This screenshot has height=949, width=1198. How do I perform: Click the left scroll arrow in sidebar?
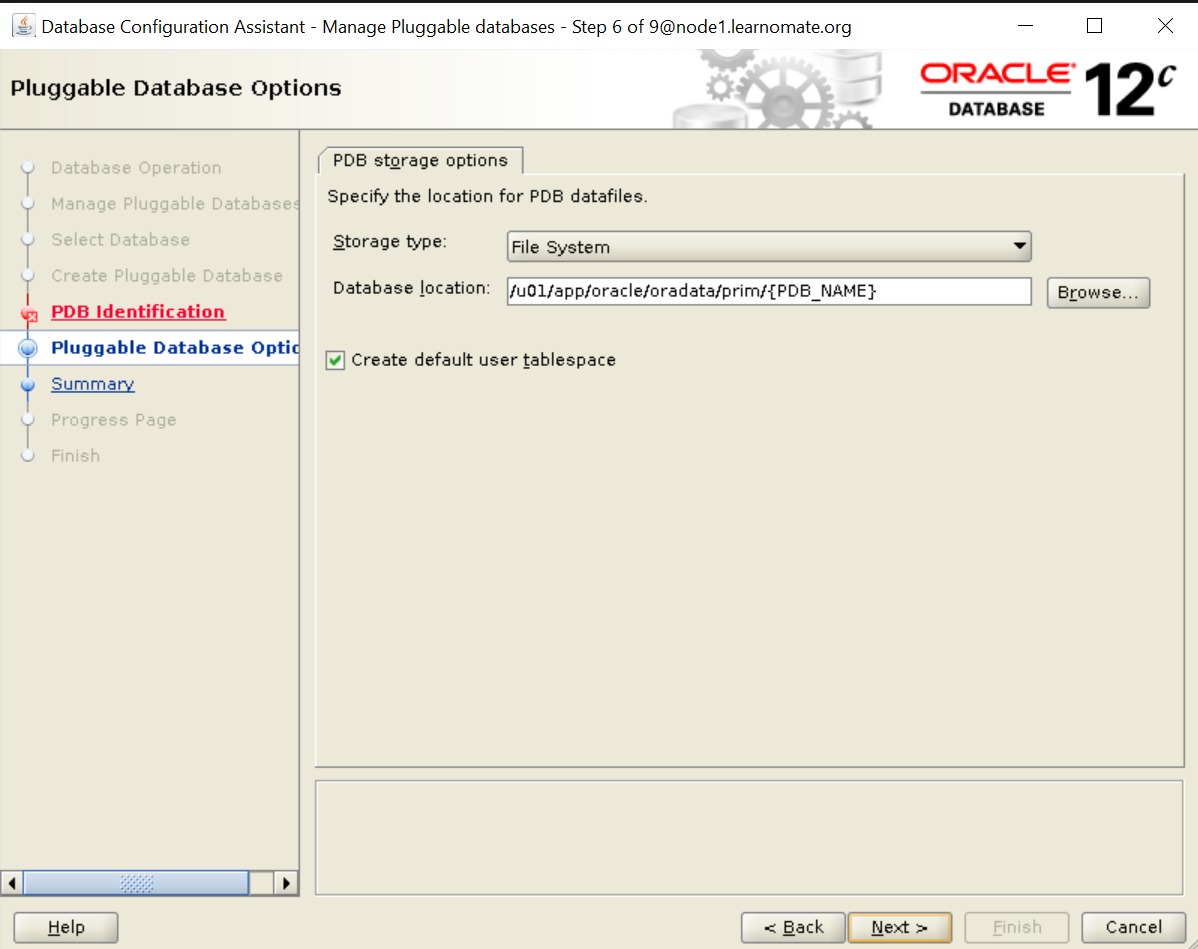(x=12, y=883)
